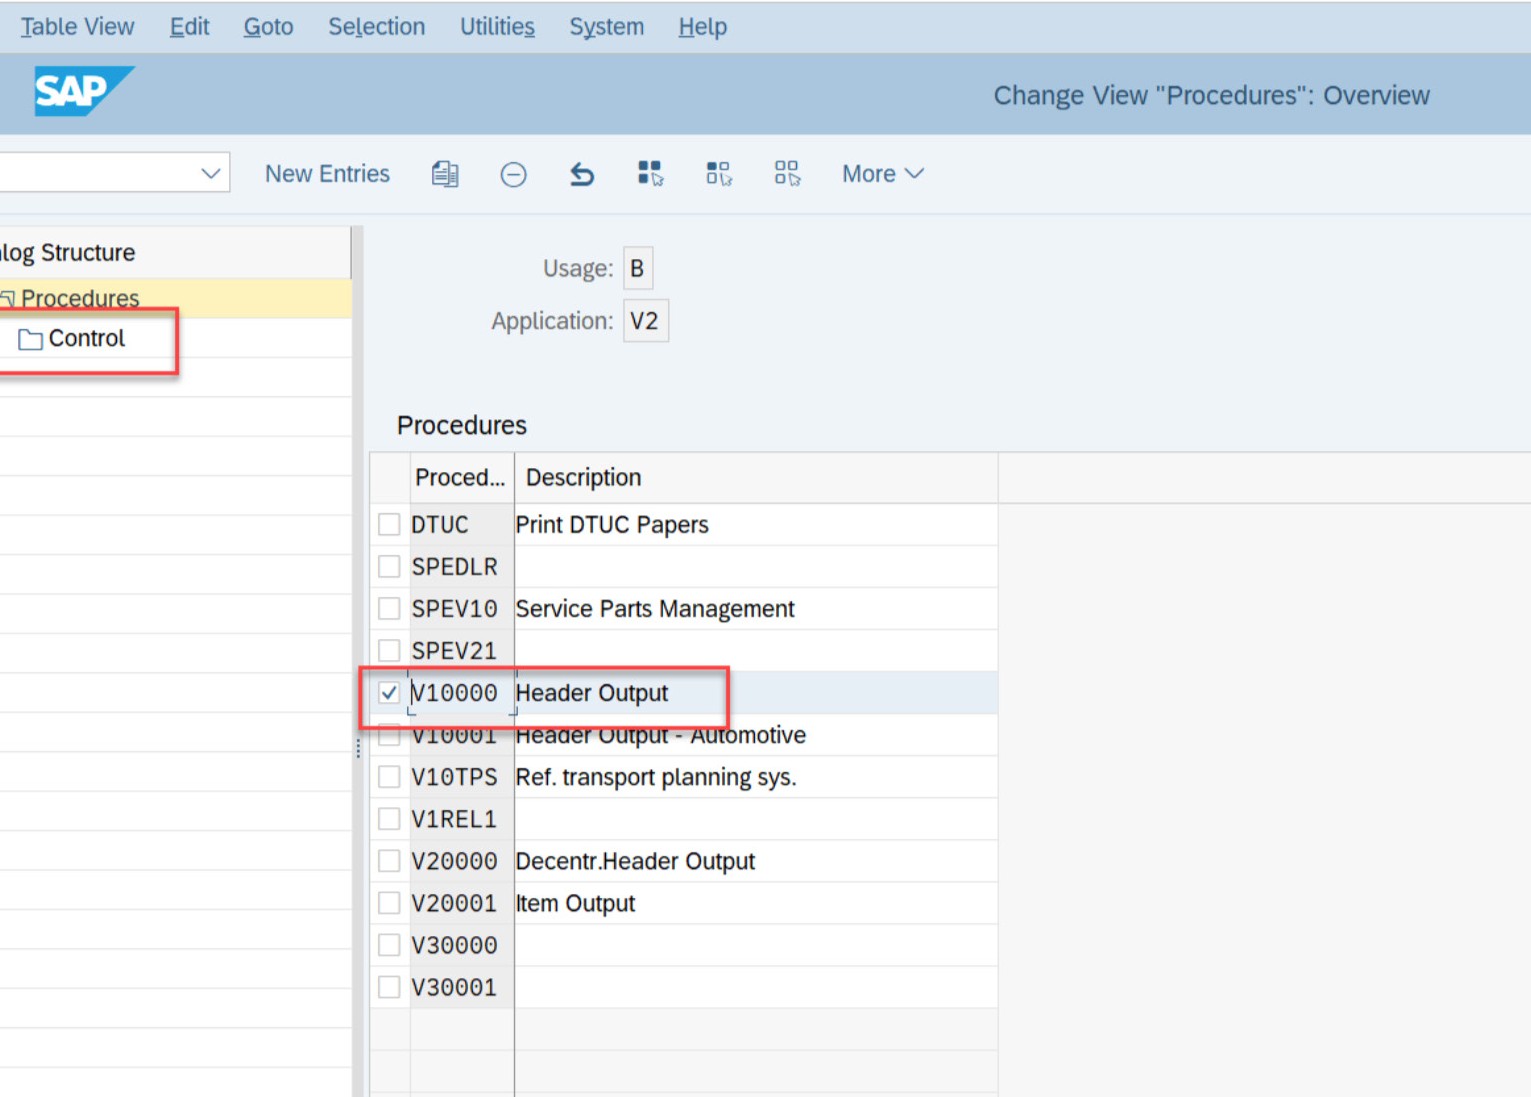Viewport: 1531px width, 1097px height.
Task: Check the V20000 row checkbox
Action: (389, 860)
